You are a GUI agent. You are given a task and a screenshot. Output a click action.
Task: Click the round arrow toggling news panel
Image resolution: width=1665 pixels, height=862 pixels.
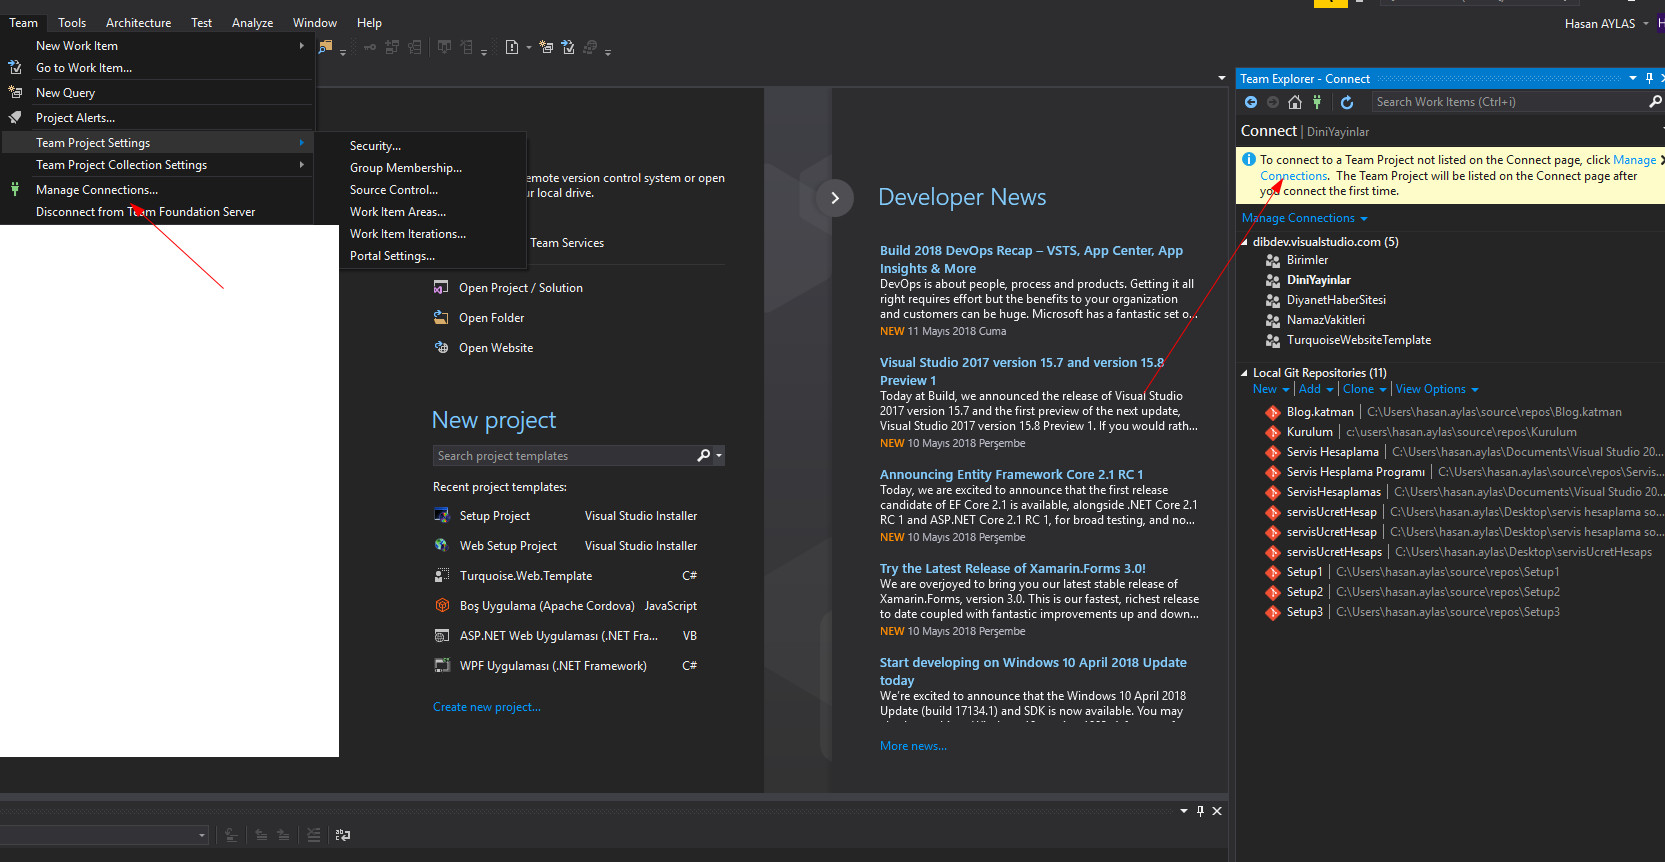835,198
